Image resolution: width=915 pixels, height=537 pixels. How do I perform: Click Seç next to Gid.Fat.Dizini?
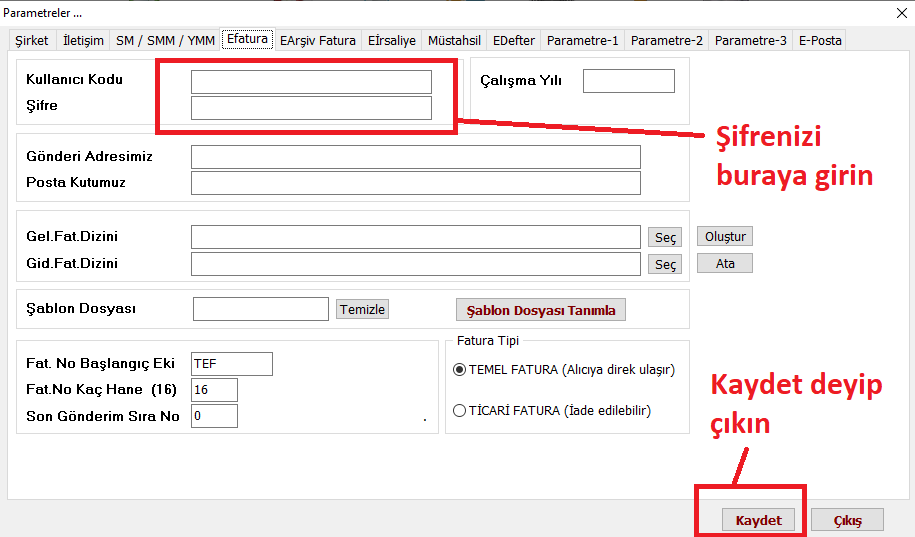(665, 264)
